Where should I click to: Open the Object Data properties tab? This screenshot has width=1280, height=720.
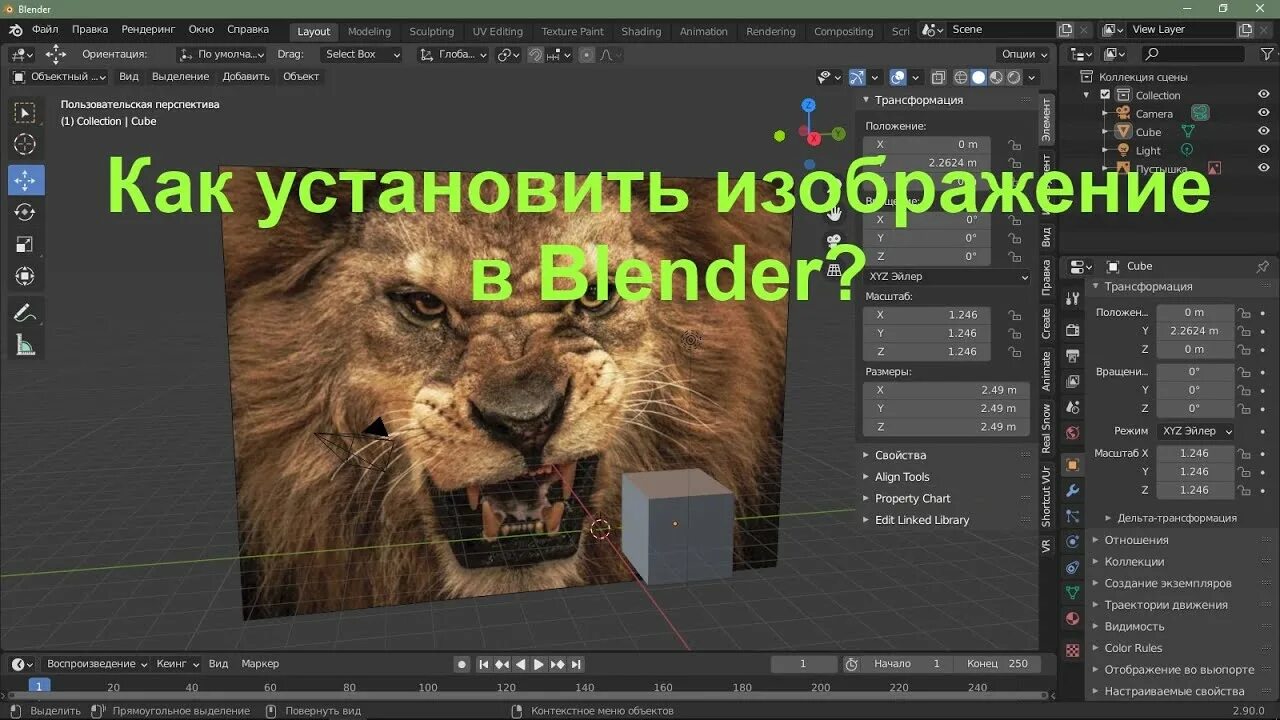(1072, 593)
